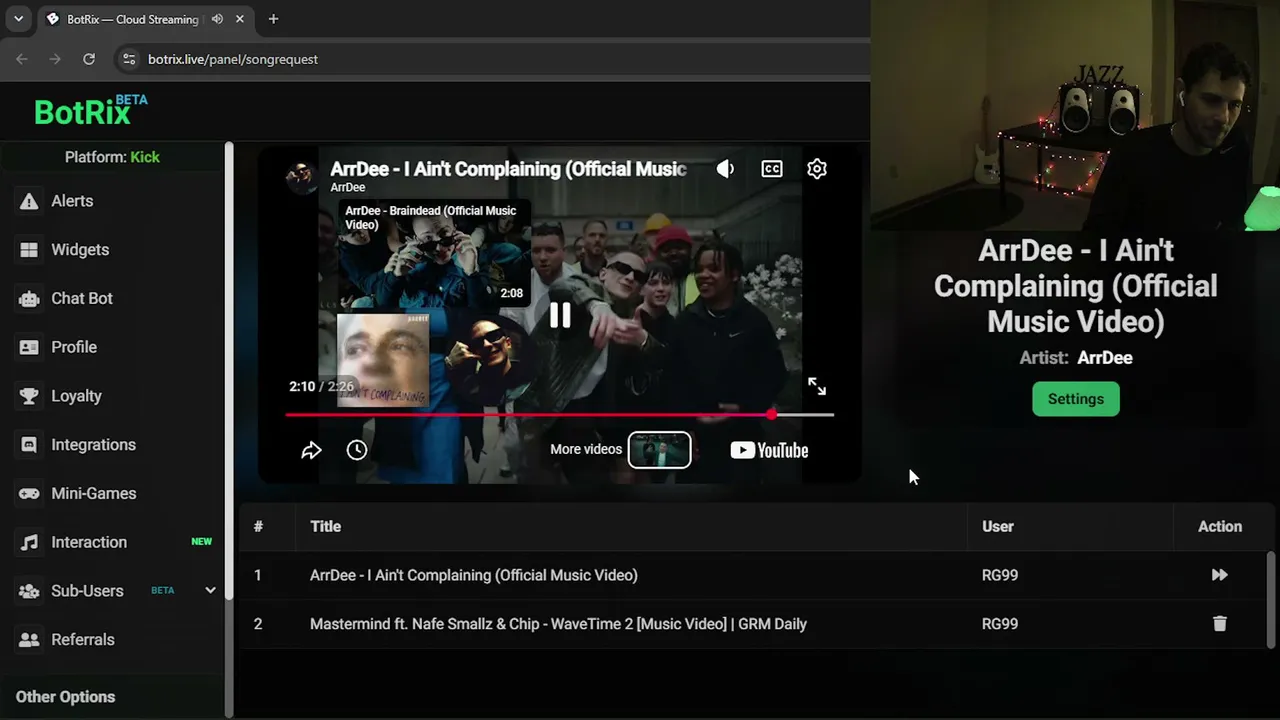Enter fullscreen on the video player
The height and width of the screenshot is (720, 1280).
[817, 386]
